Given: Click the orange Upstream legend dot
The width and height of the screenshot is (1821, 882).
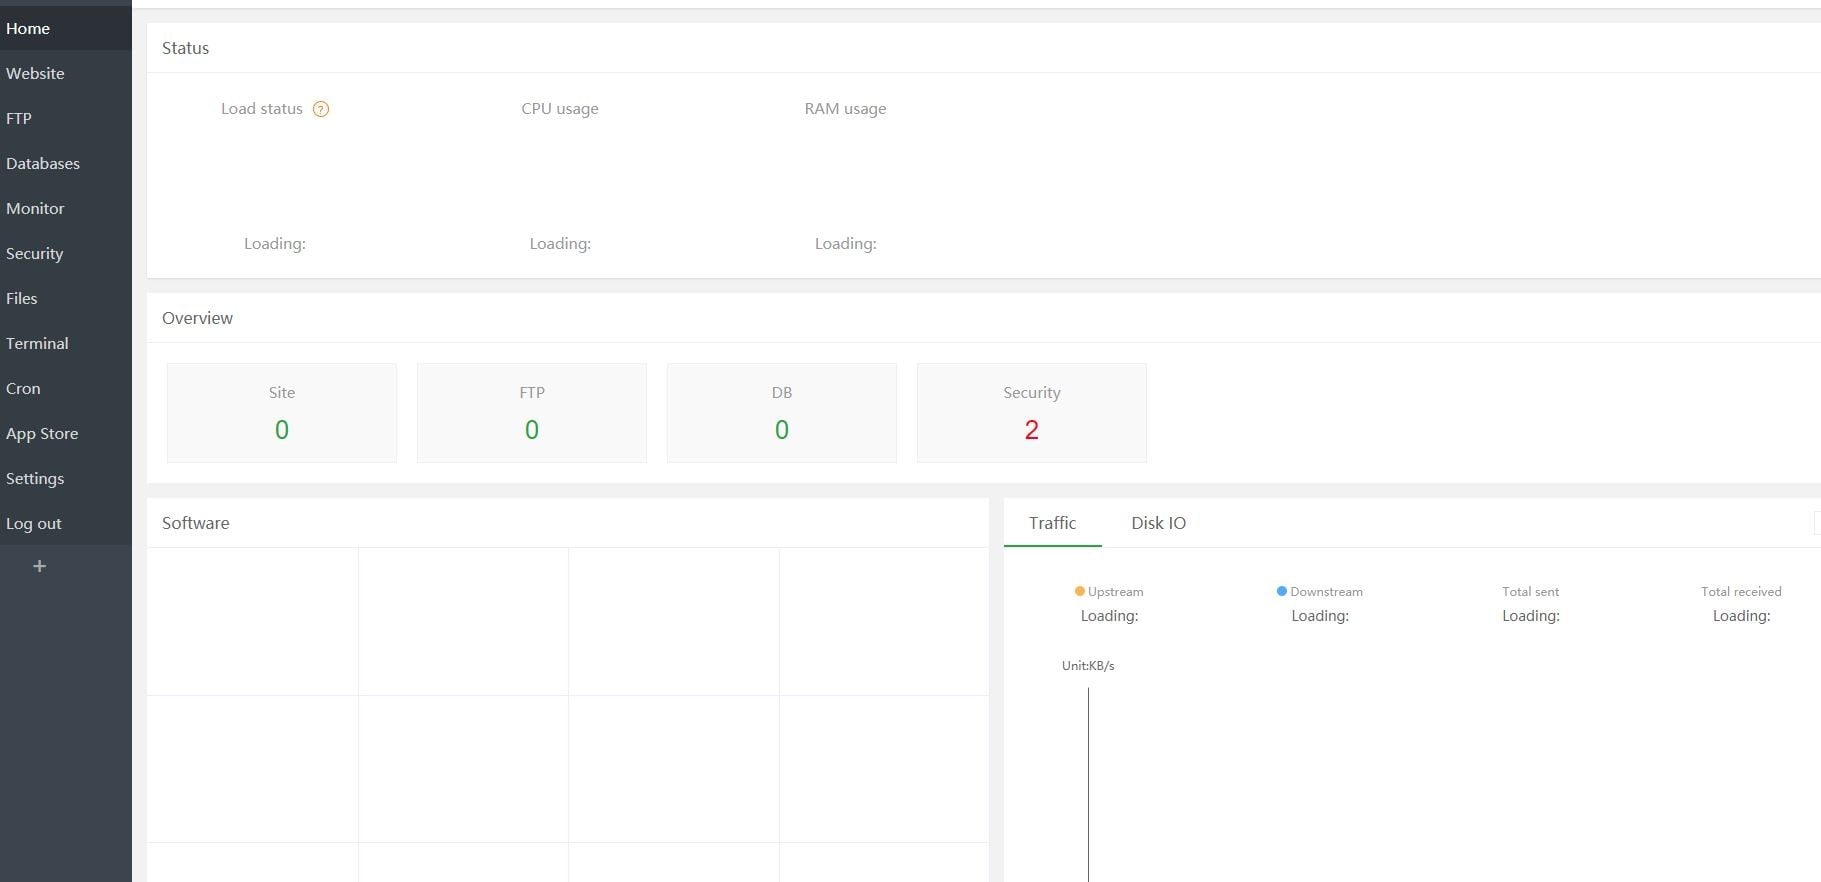Looking at the screenshot, I should coord(1079,591).
